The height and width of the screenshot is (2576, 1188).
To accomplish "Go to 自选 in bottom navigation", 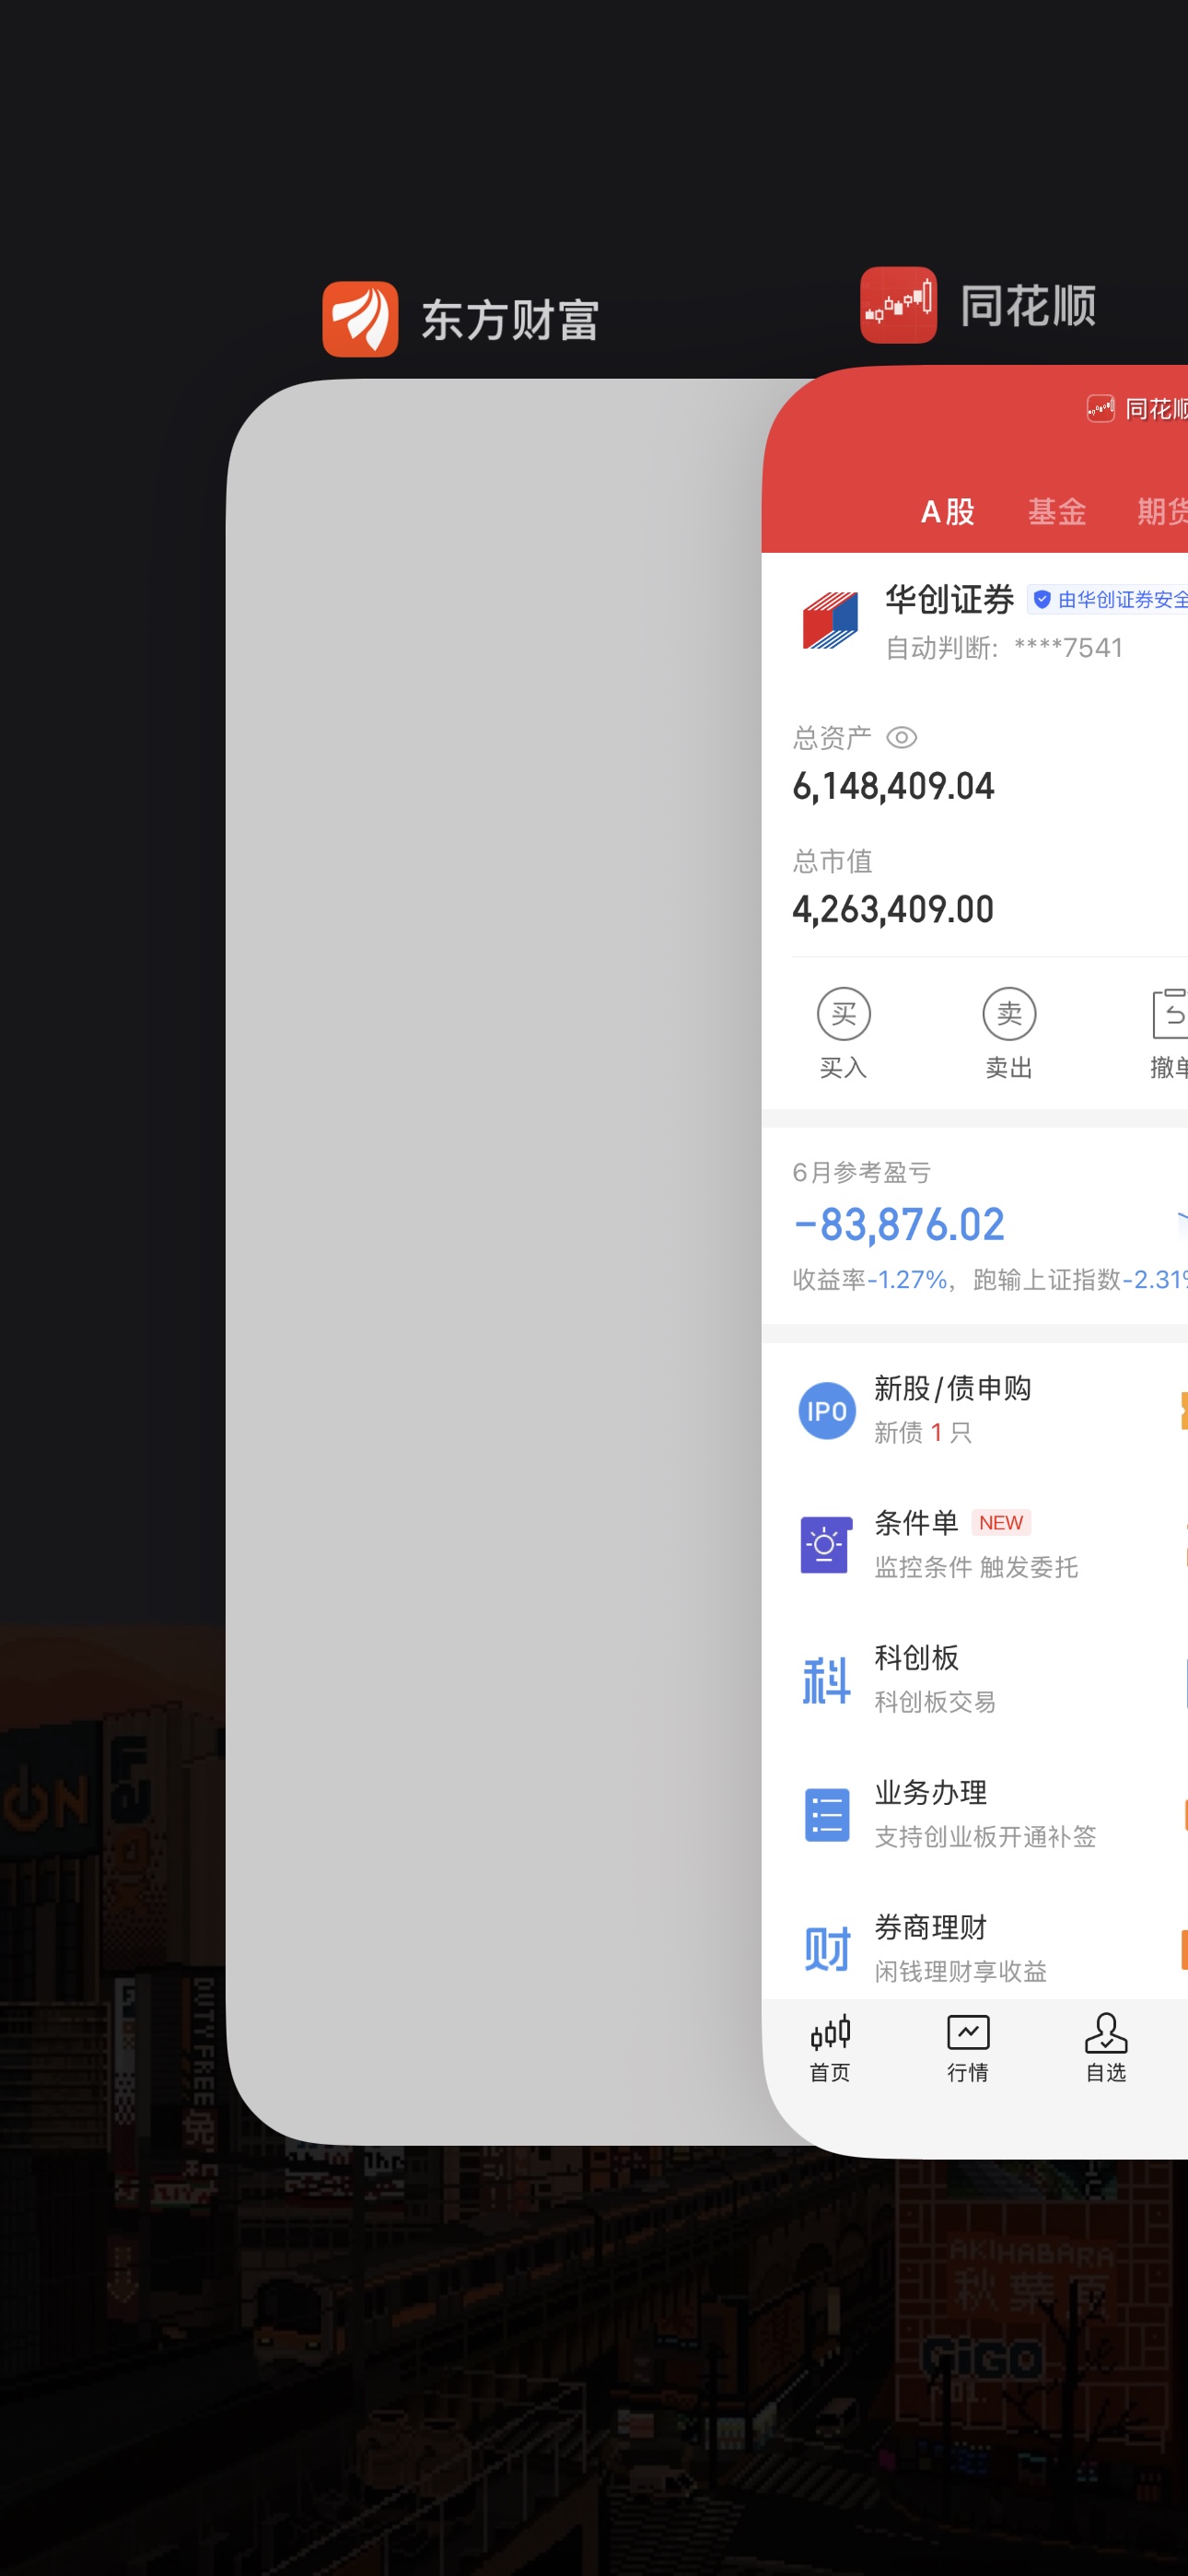I will [x=1105, y=2050].
